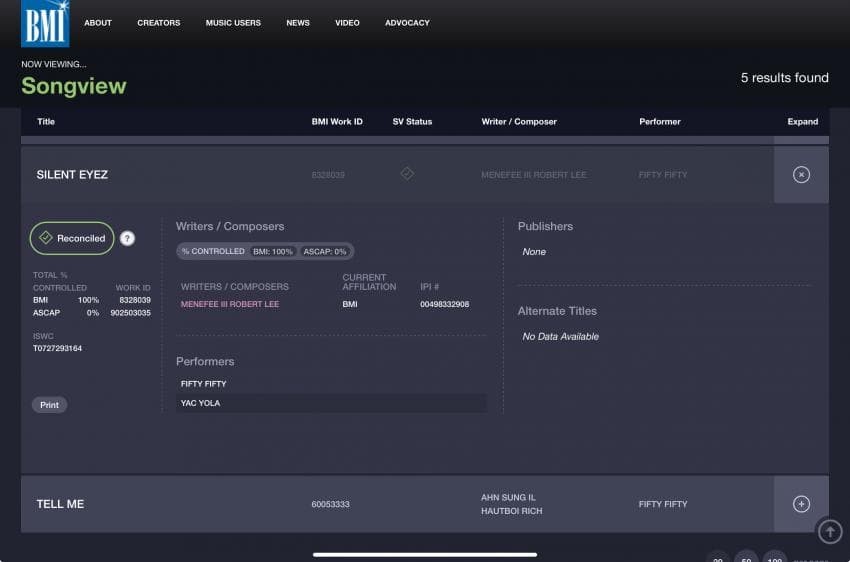
Task: Click the SILENT EYEZ title
Action: click(x=72, y=175)
